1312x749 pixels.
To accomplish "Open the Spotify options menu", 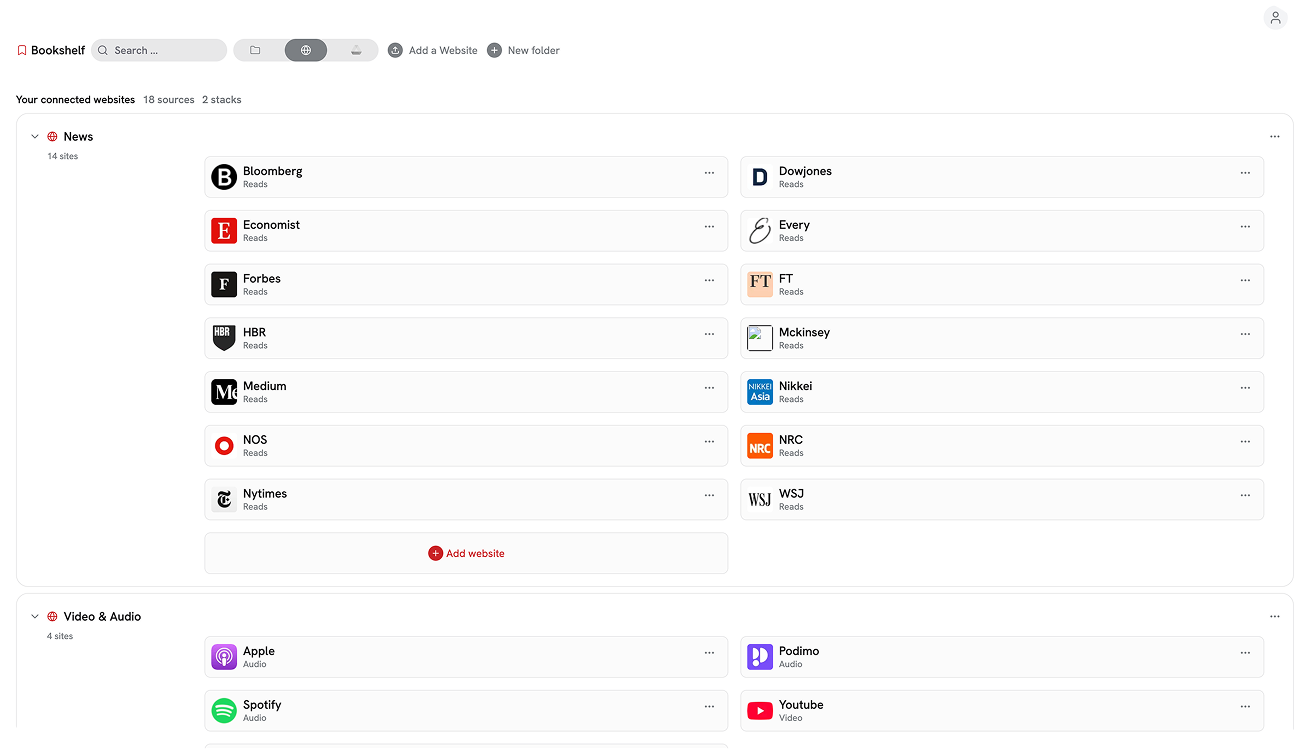I will 709,707.
